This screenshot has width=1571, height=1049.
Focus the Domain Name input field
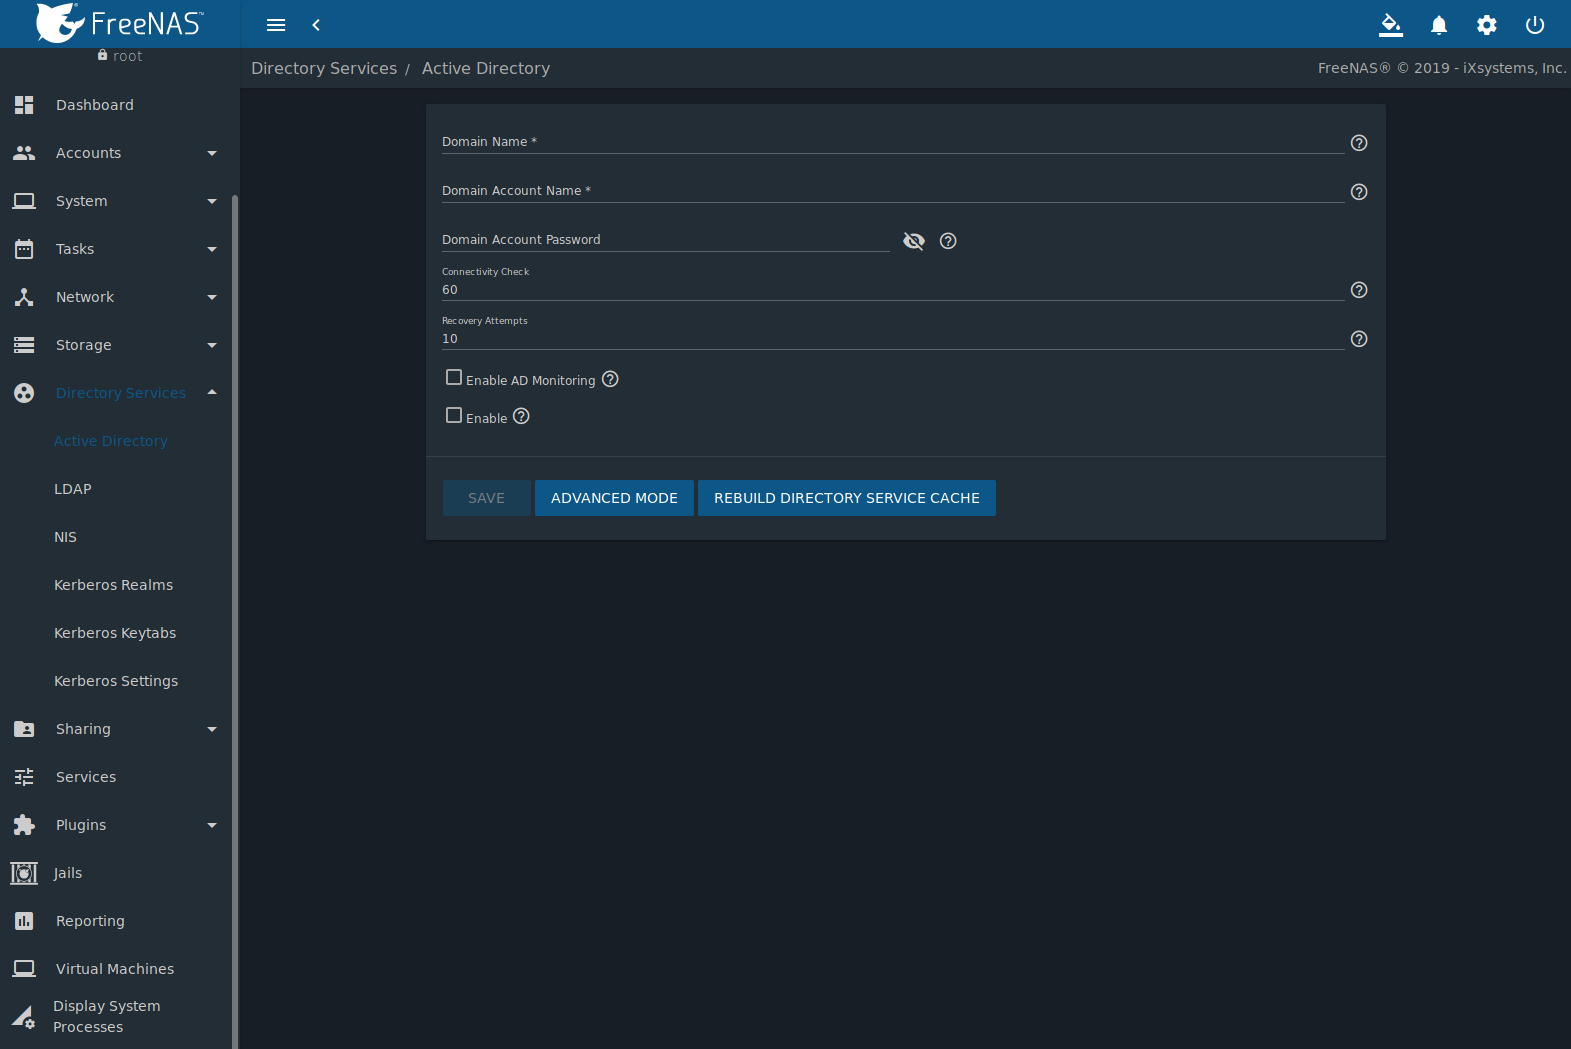(x=893, y=142)
